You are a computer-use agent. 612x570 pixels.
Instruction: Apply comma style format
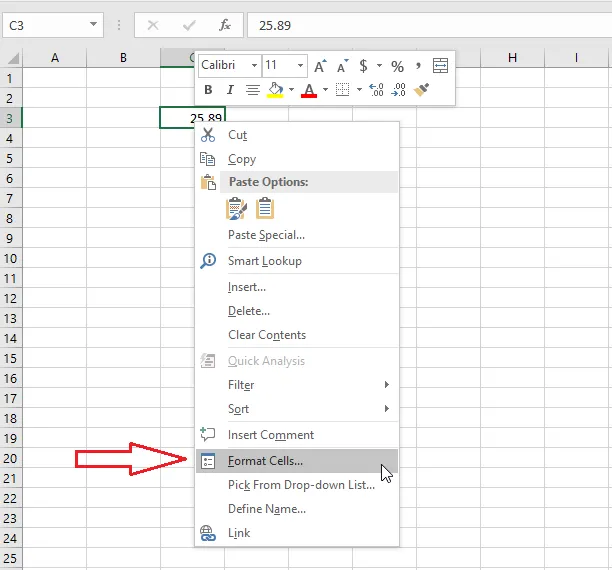(x=418, y=65)
